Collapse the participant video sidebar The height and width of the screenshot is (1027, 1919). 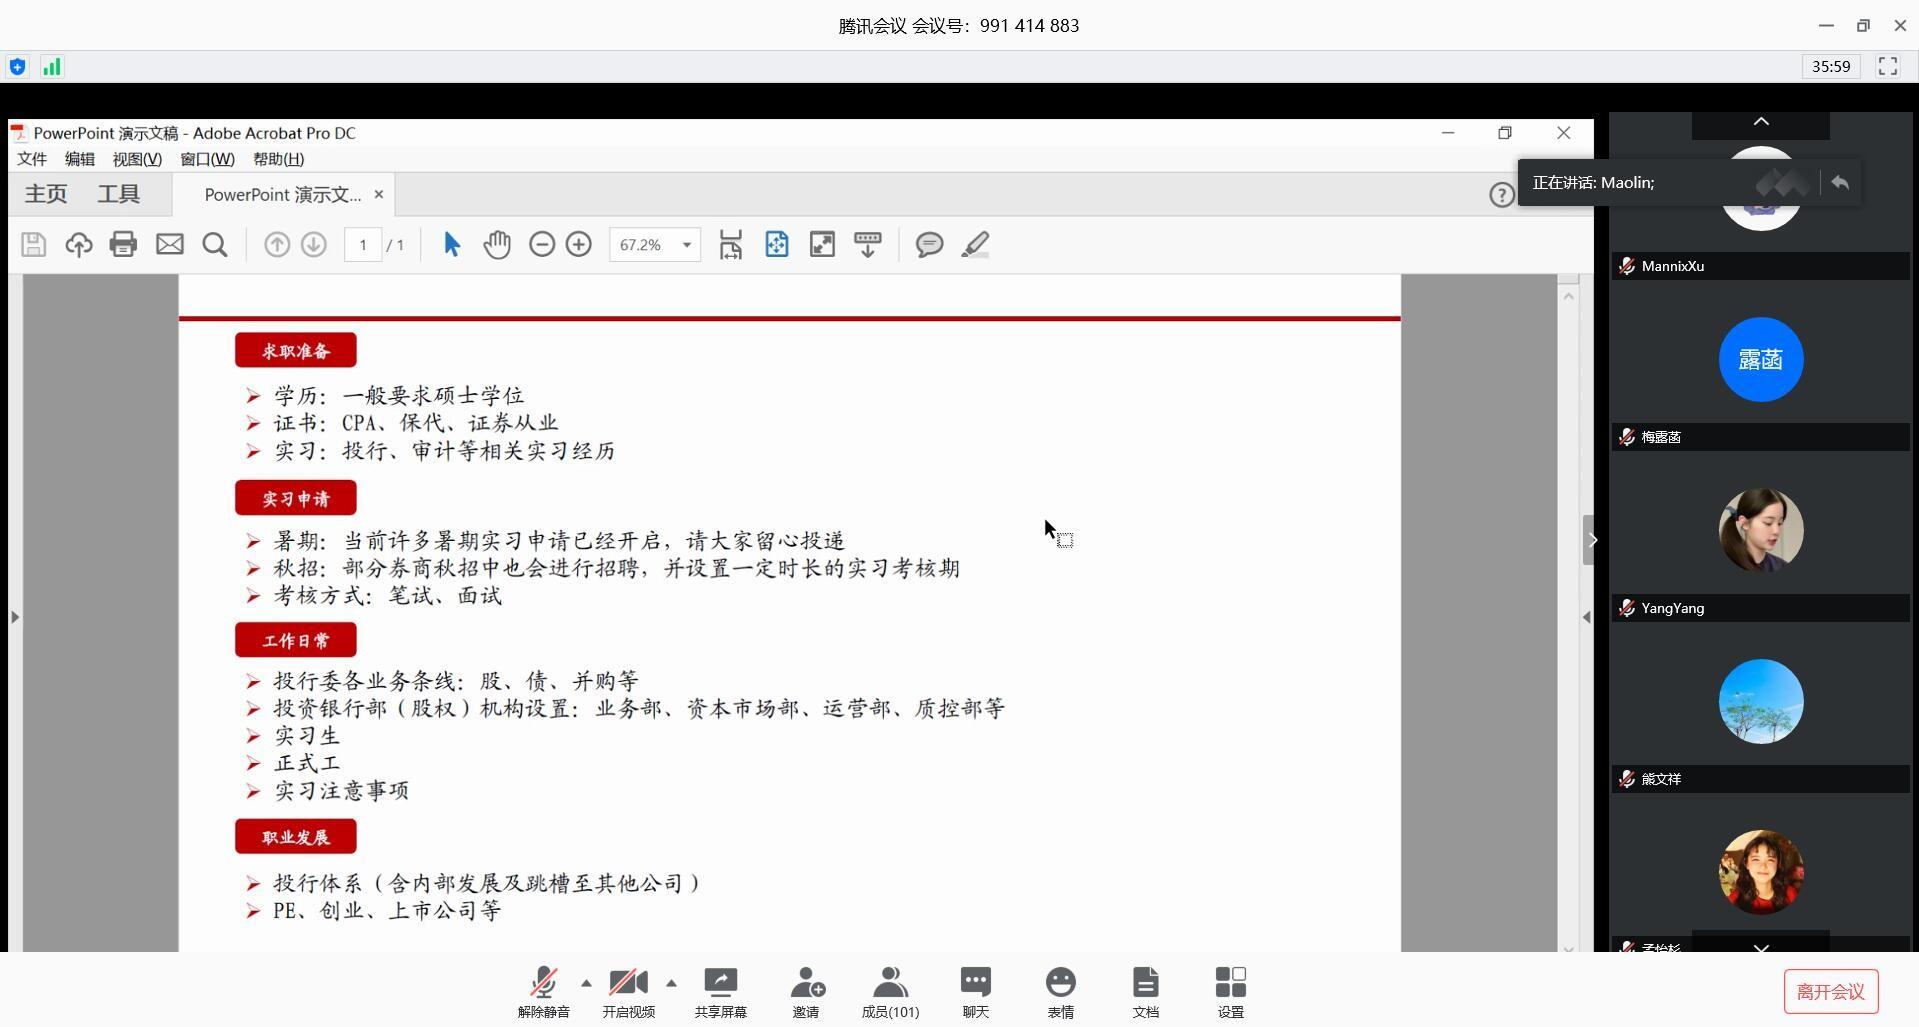(1592, 540)
